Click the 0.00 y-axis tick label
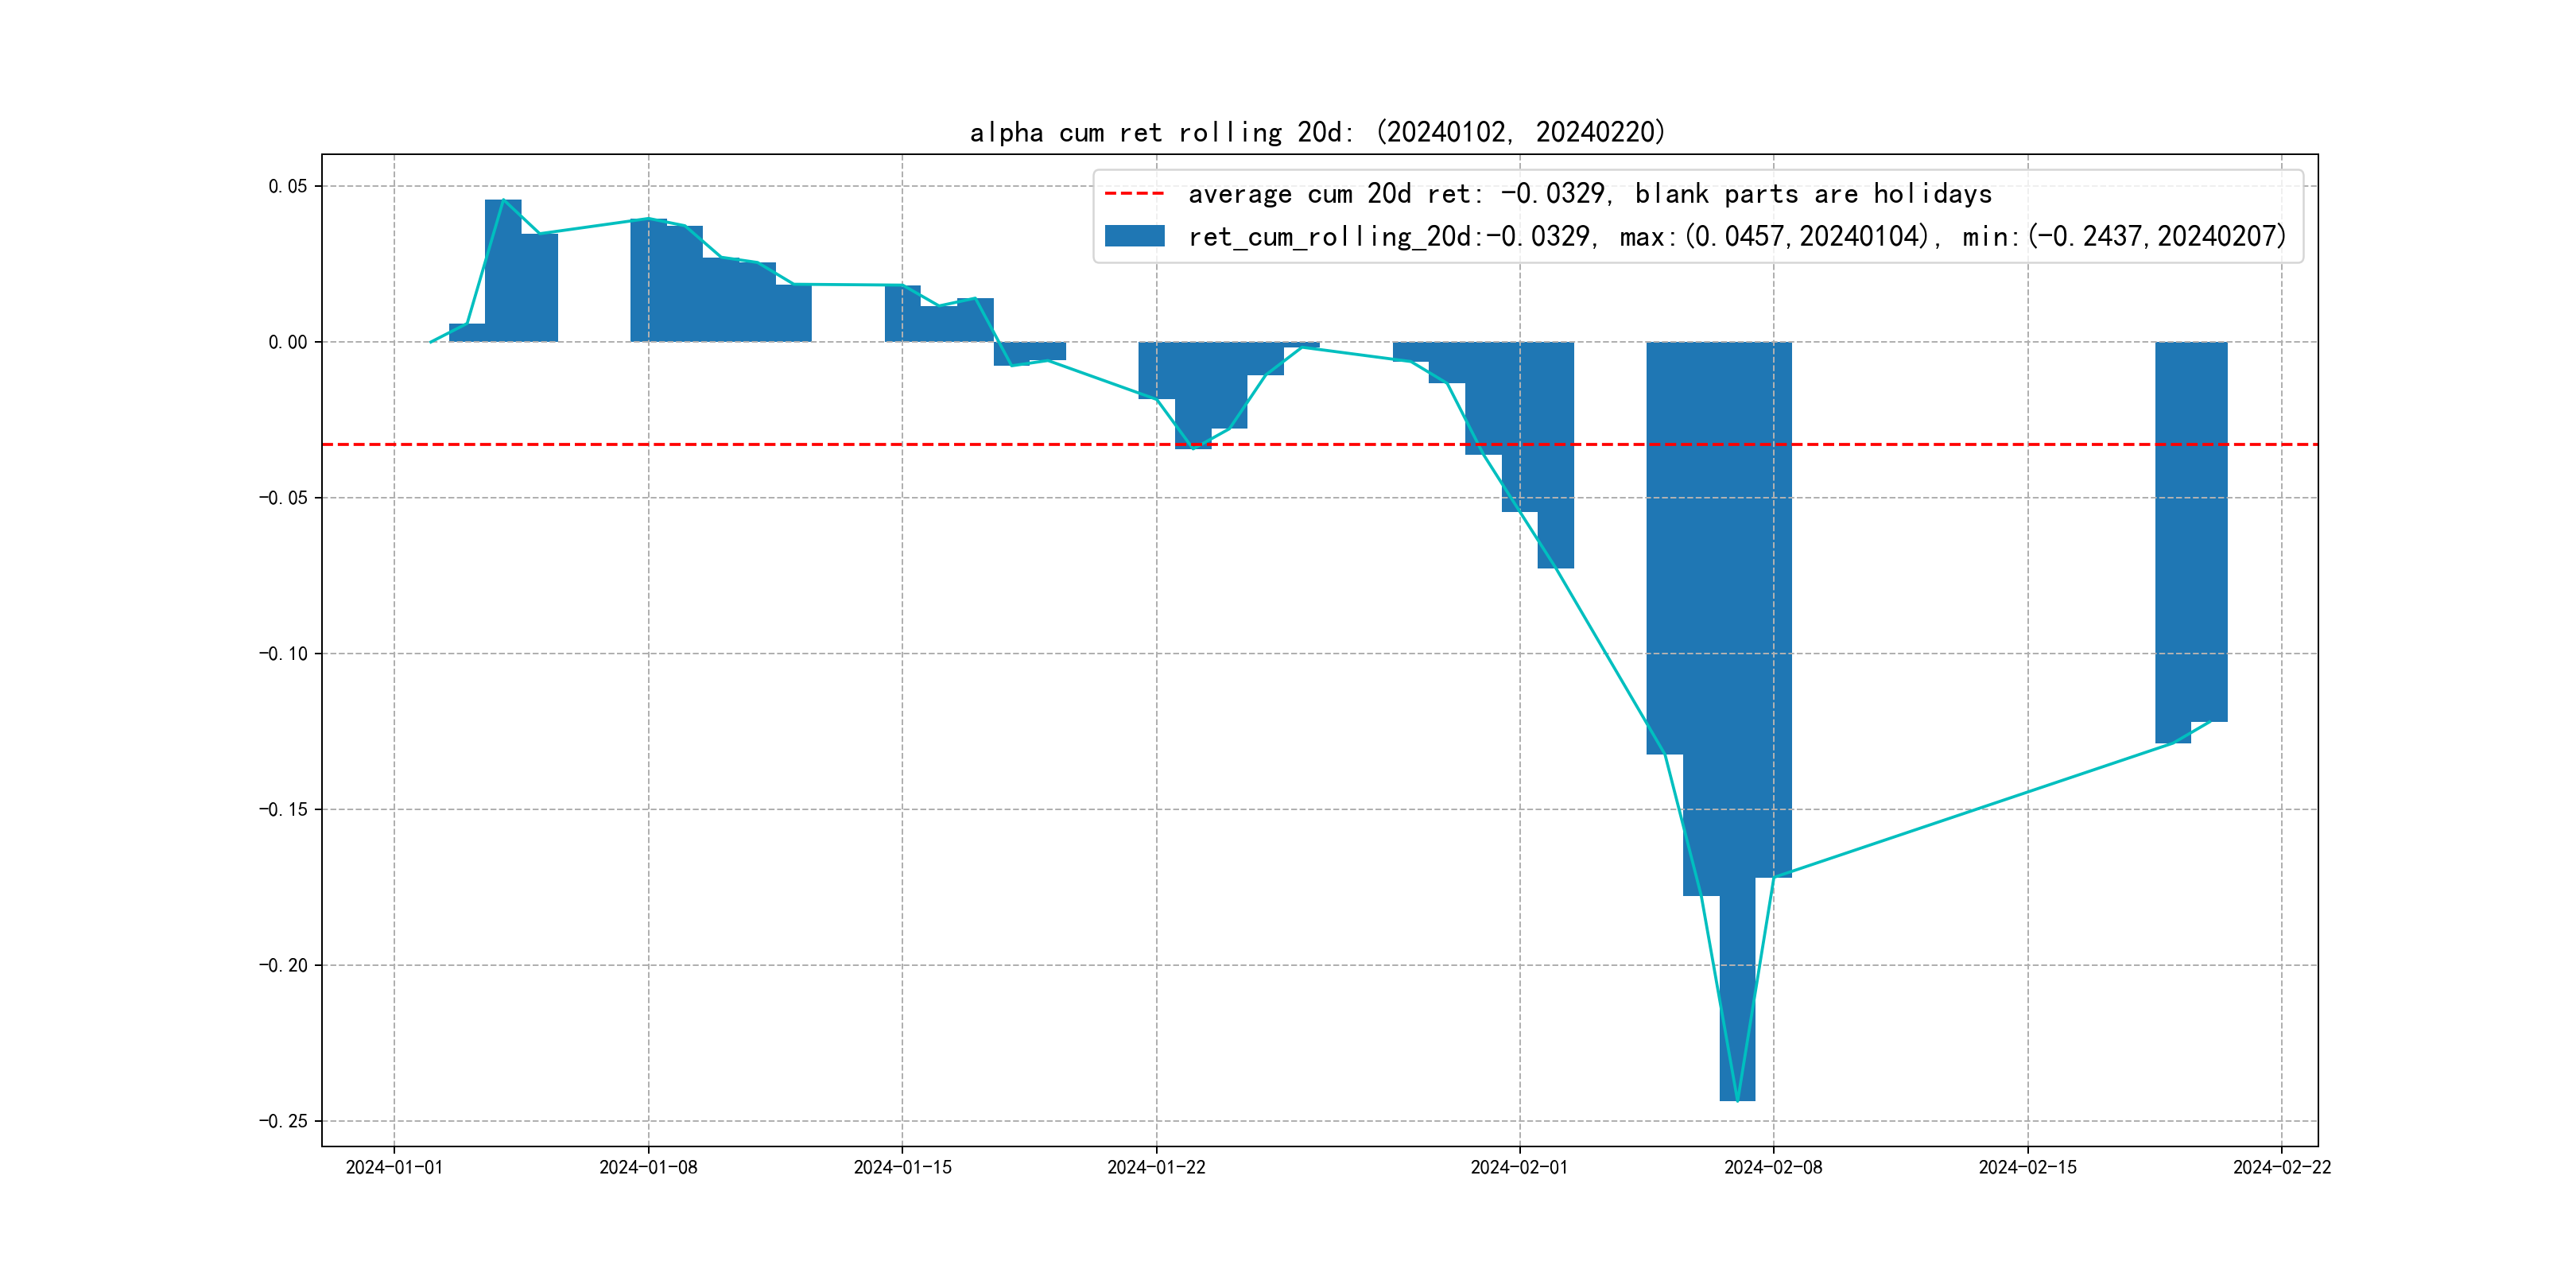This screenshot has width=2576, height=1288. pyautogui.click(x=287, y=342)
